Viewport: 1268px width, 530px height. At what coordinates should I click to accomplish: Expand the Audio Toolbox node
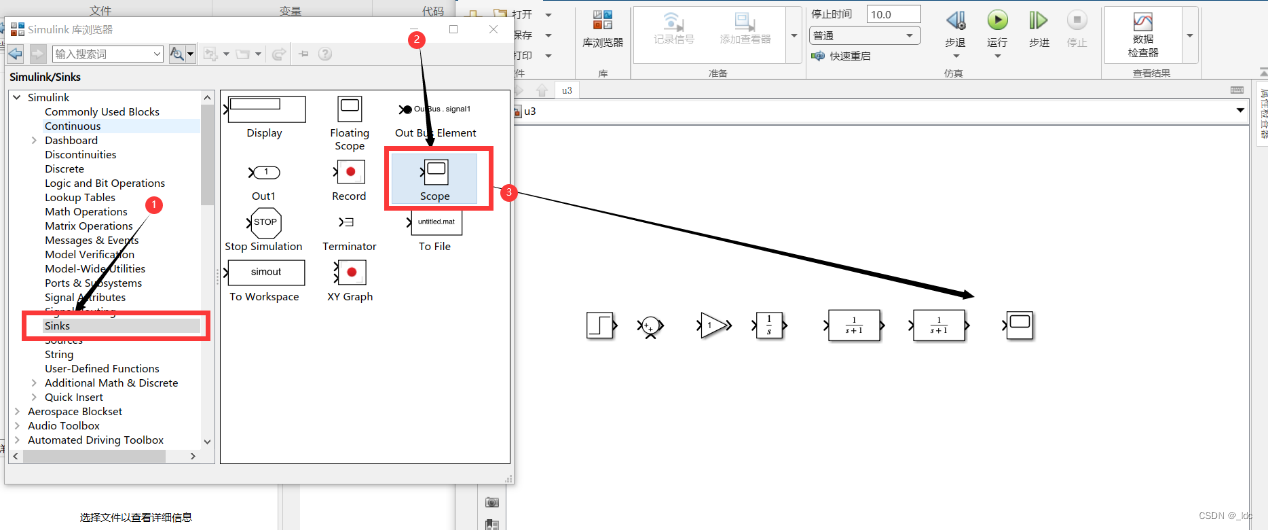[x=17, y=426]
